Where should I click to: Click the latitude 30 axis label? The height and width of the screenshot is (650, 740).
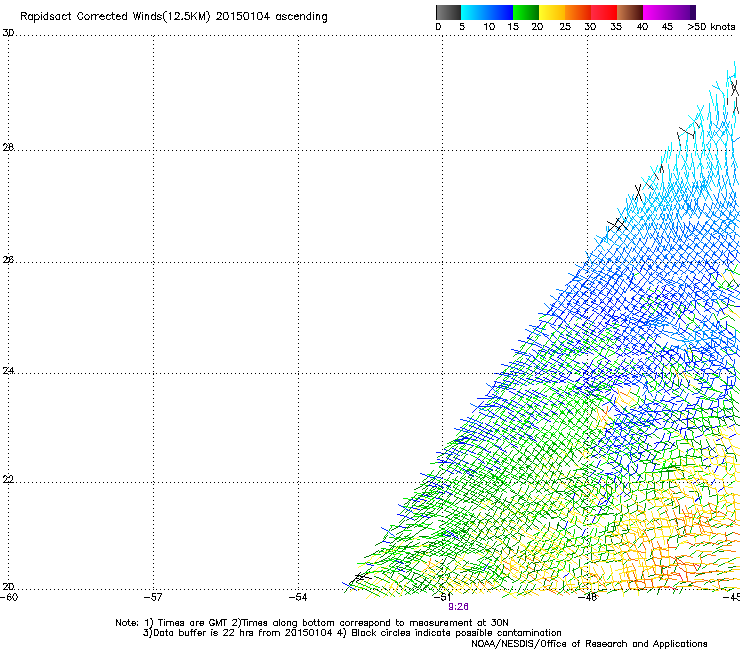[x=8, y=33]
